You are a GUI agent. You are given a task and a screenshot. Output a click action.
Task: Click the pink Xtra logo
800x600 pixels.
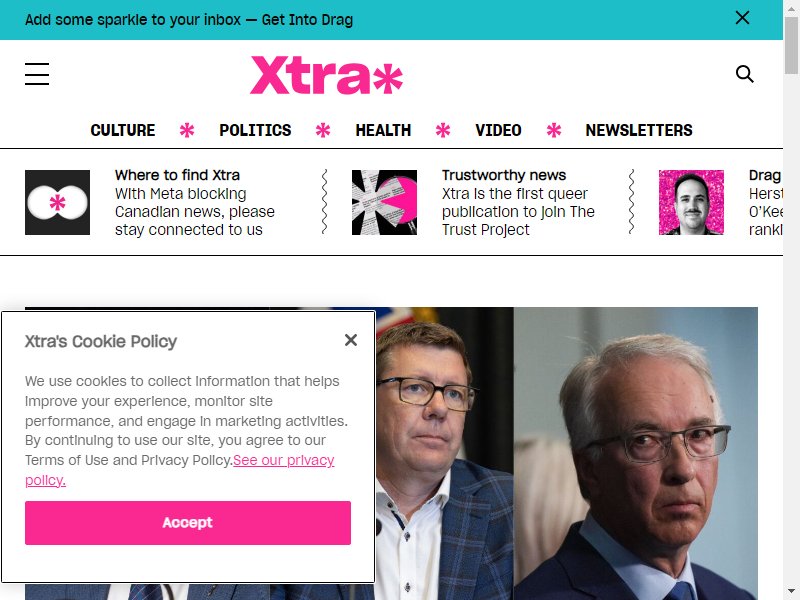(x=327, y=75)
